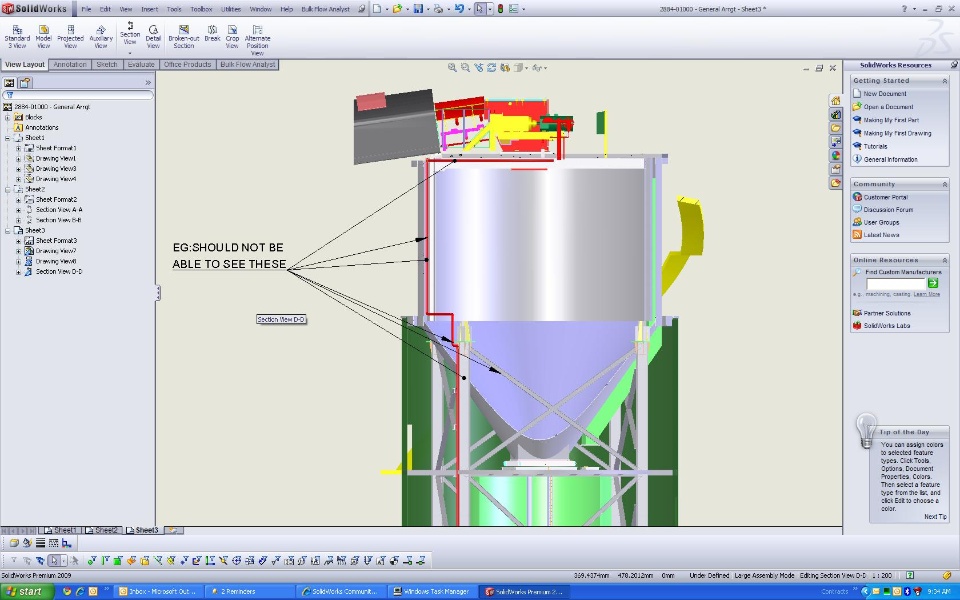960x600 pixels.
Task: Apply the Break view tool
Action: 212,34
